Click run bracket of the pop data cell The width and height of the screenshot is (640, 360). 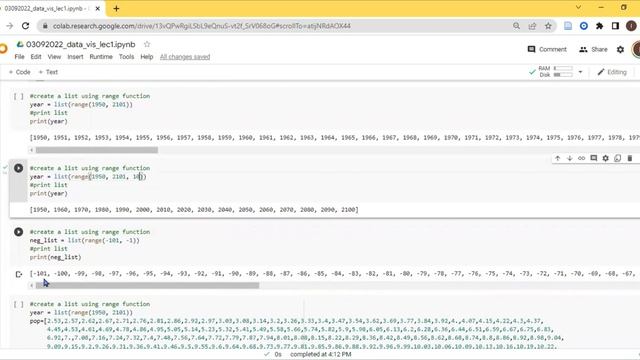pyautogui.click(x=18, y=304)
